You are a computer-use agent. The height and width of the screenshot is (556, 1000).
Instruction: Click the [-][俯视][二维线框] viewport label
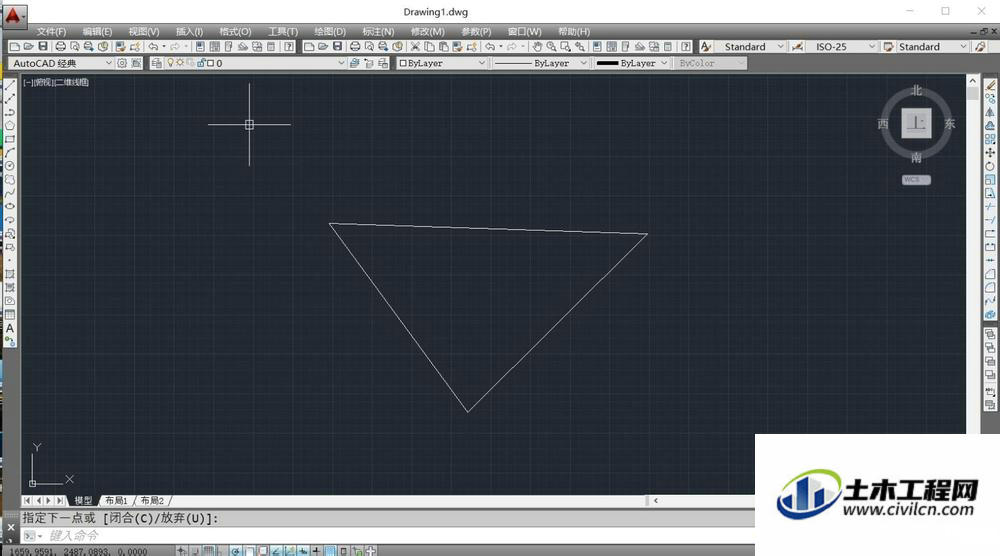(56, 82)
